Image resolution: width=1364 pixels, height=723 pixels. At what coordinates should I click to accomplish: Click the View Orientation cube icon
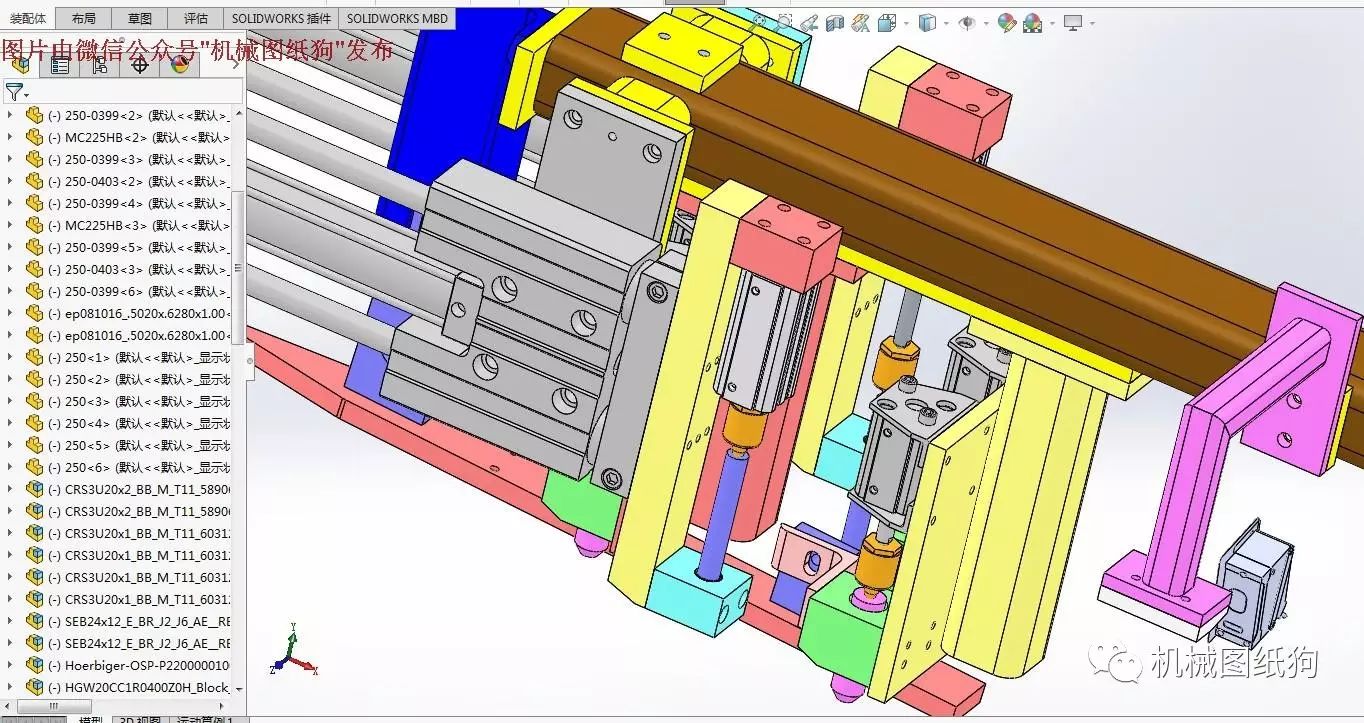click(x=887, y=22)
